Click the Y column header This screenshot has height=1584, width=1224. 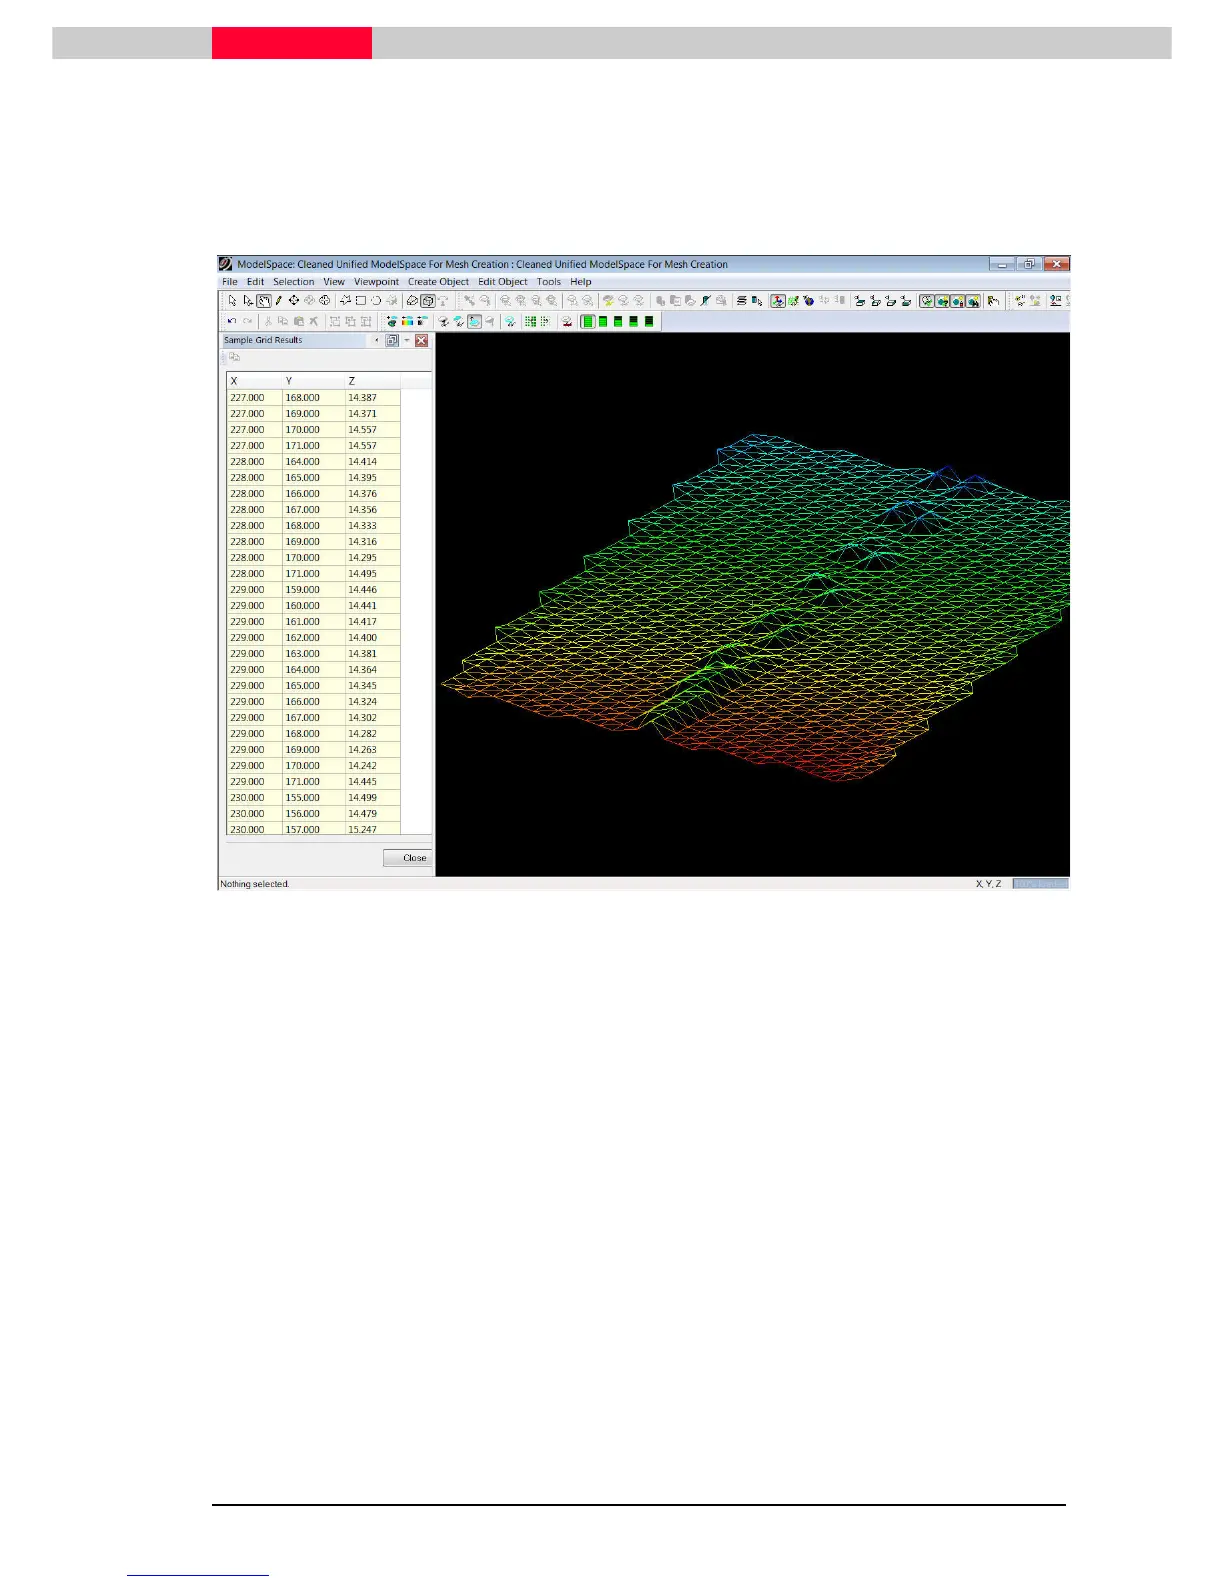[313, 381]
